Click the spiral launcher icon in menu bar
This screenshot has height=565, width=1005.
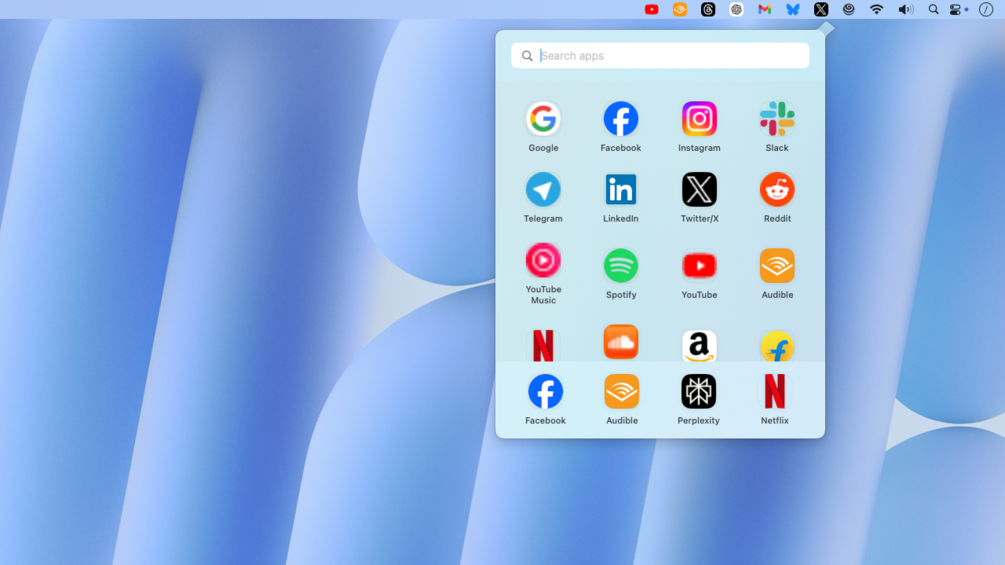coord(849,9)
